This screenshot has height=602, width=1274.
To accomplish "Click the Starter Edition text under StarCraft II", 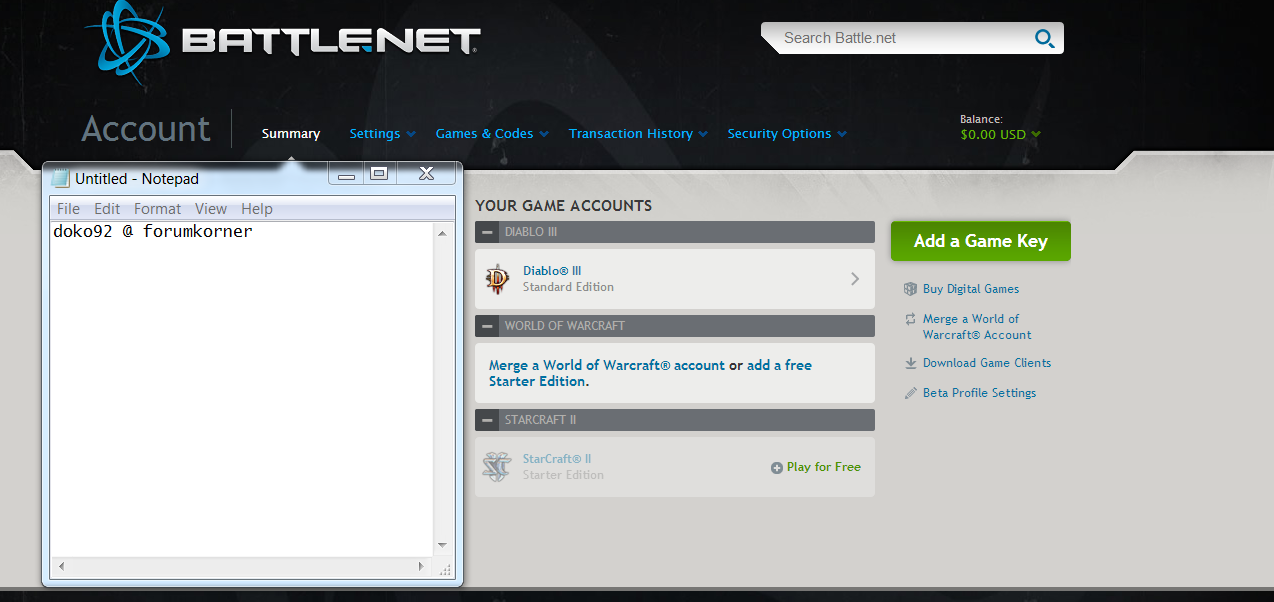I will (563, 475).
